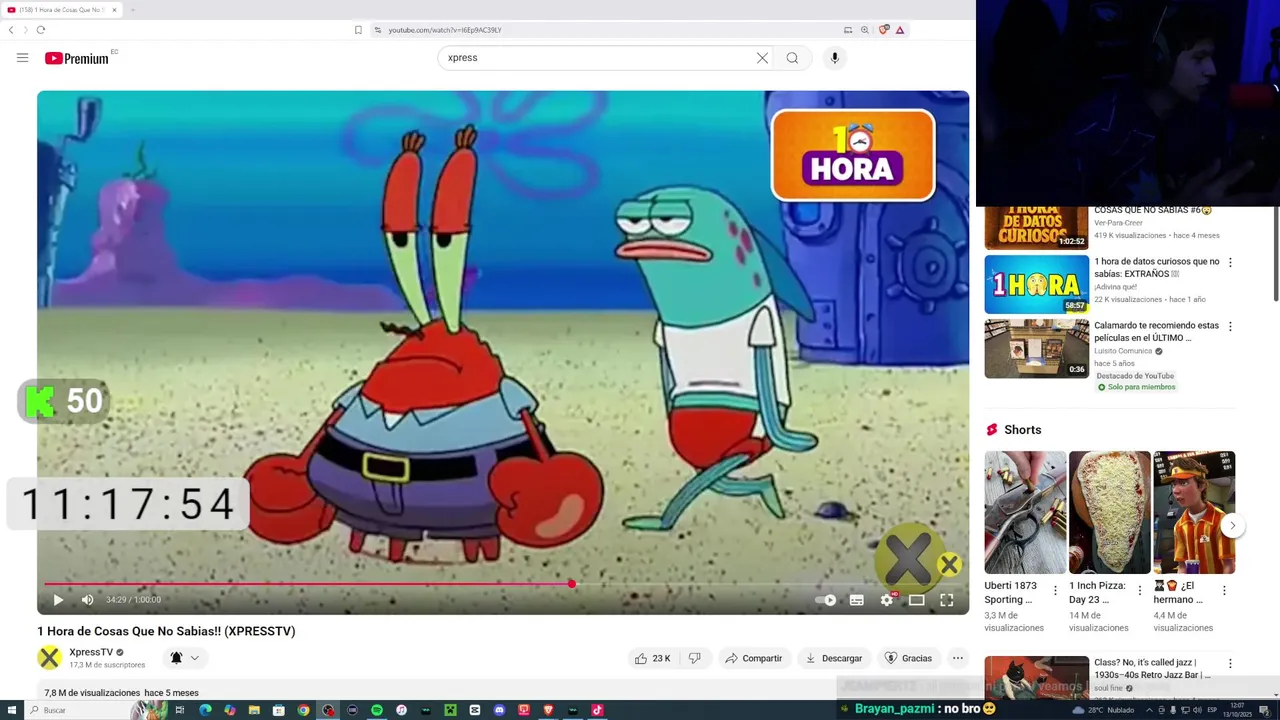Toggle autoplay switch in player
Viewport: 1280px width, 720px height.
tap(826, 600)
